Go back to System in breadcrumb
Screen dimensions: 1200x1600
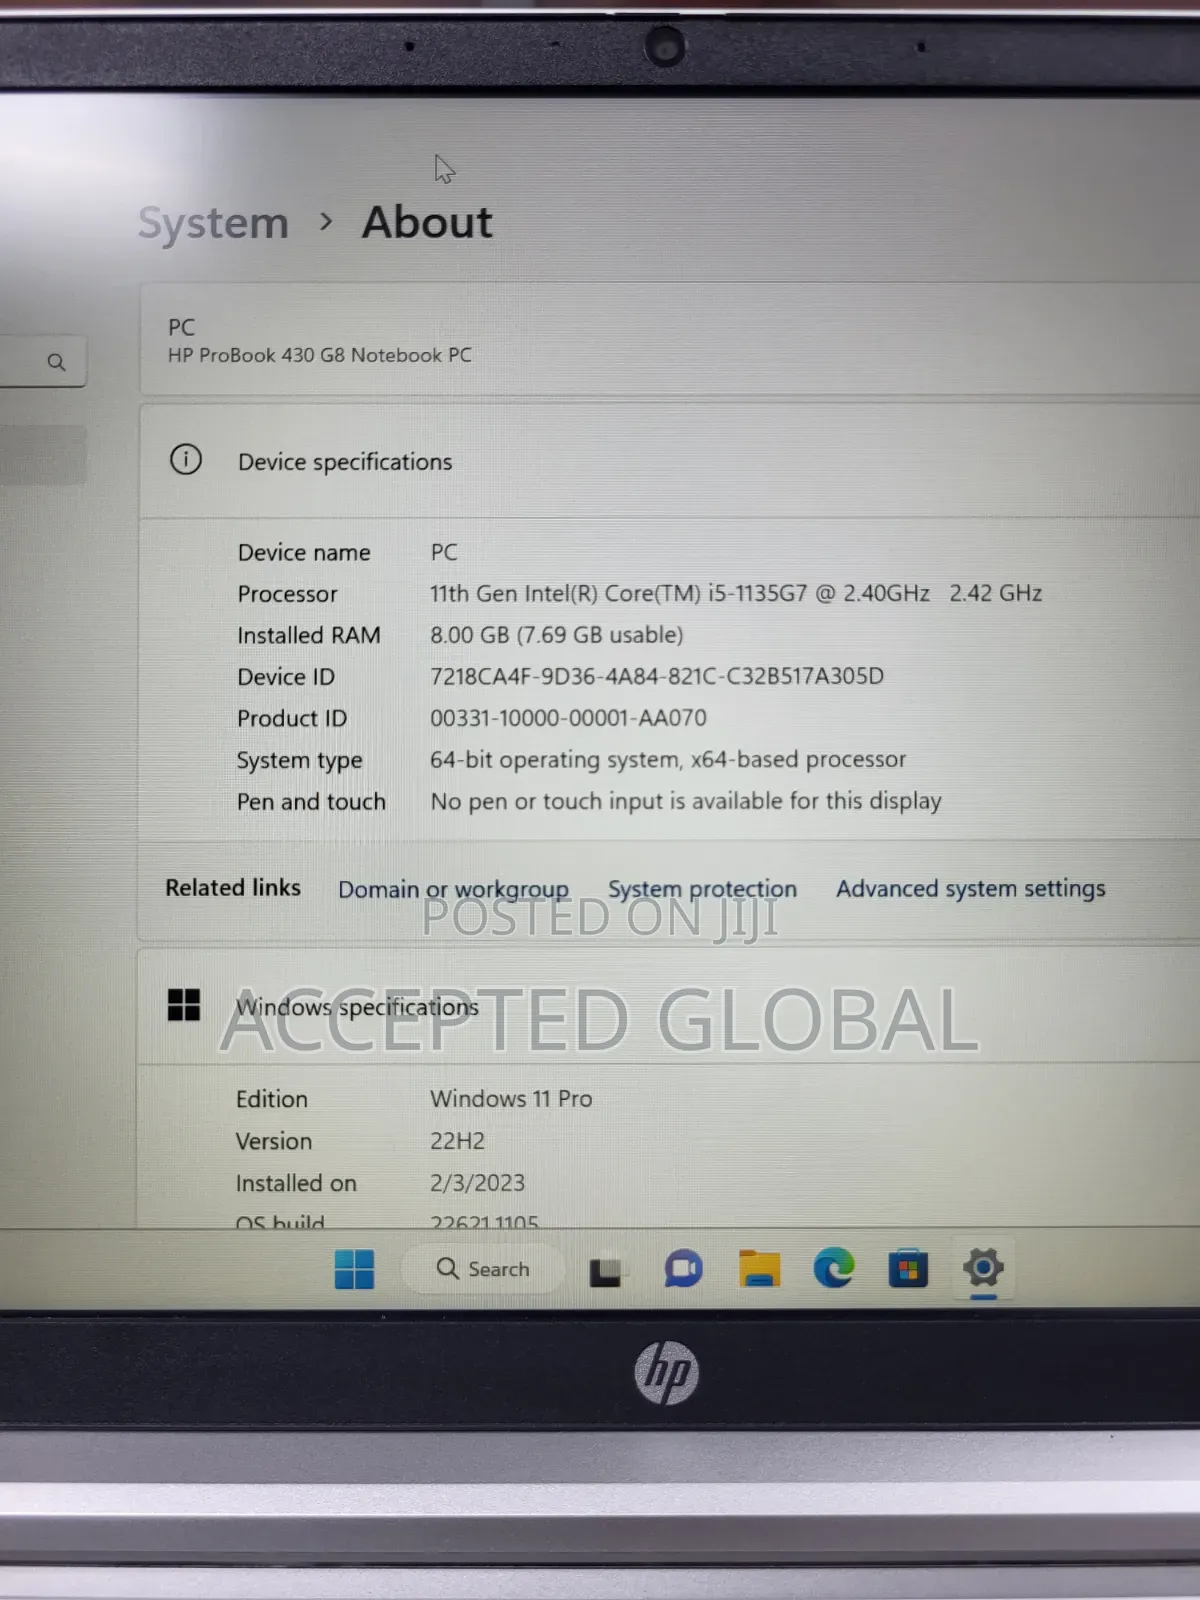coord(213,223)
